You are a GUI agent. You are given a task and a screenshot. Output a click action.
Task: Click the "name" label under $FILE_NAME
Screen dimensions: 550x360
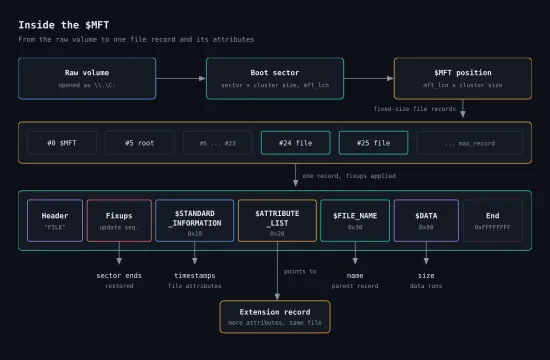tap(355, 276)
